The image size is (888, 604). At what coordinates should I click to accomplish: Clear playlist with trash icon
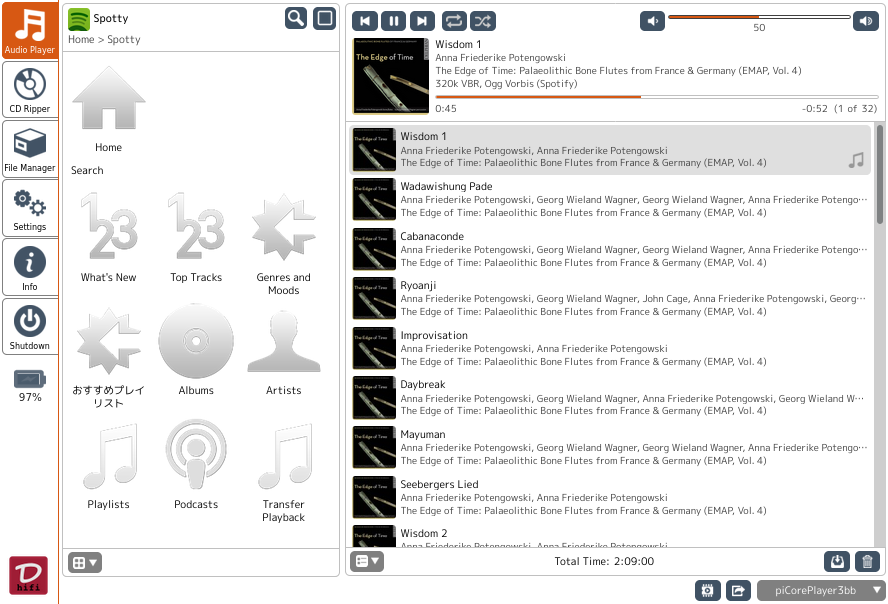click(x=867, y=562)
